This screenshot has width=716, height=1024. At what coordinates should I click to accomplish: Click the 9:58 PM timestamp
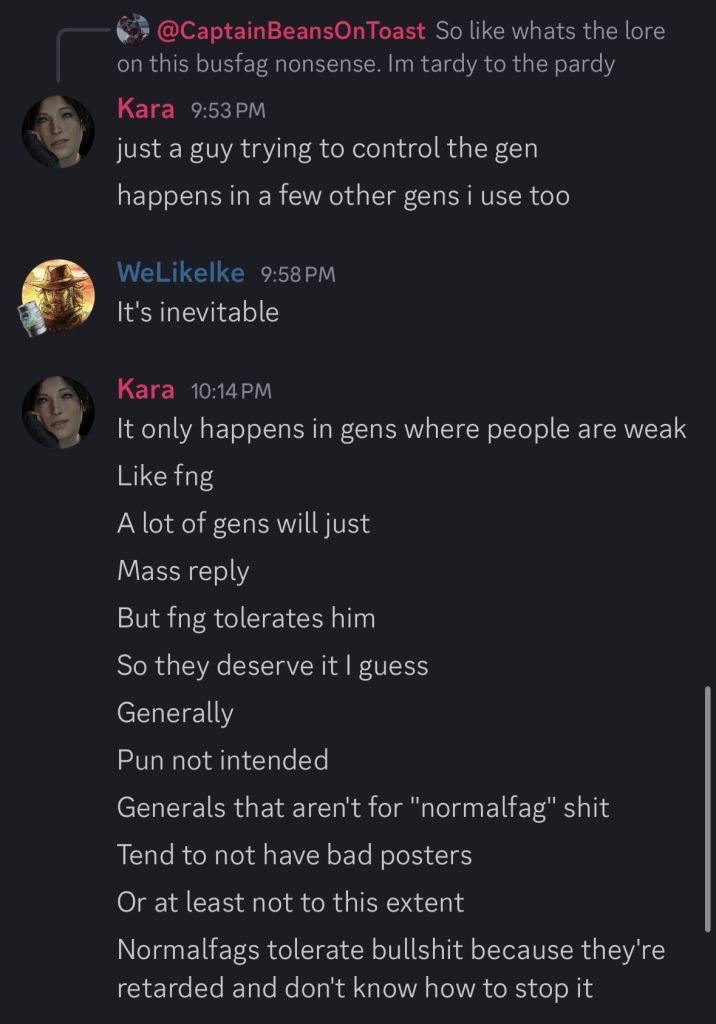(298, 274)
